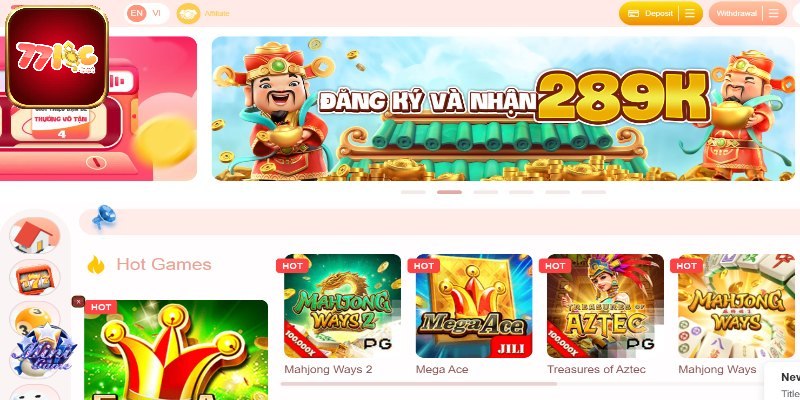This screenshot has height=400, width=800.
Task: Open the Treasures of Aztec game
Action: pyautogui.click(x=605, y=306)
